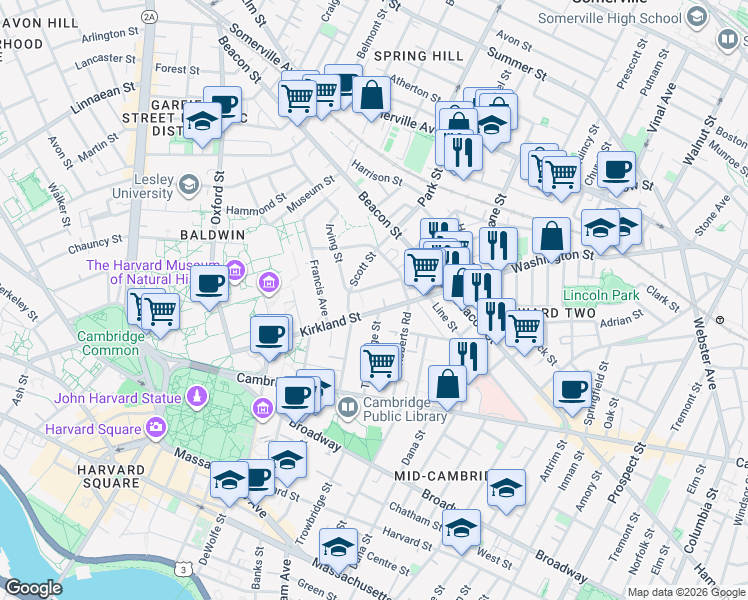The image size is (748, 600).
Task: Click the Cambridge Public Library text label
Action: point(405,409)
